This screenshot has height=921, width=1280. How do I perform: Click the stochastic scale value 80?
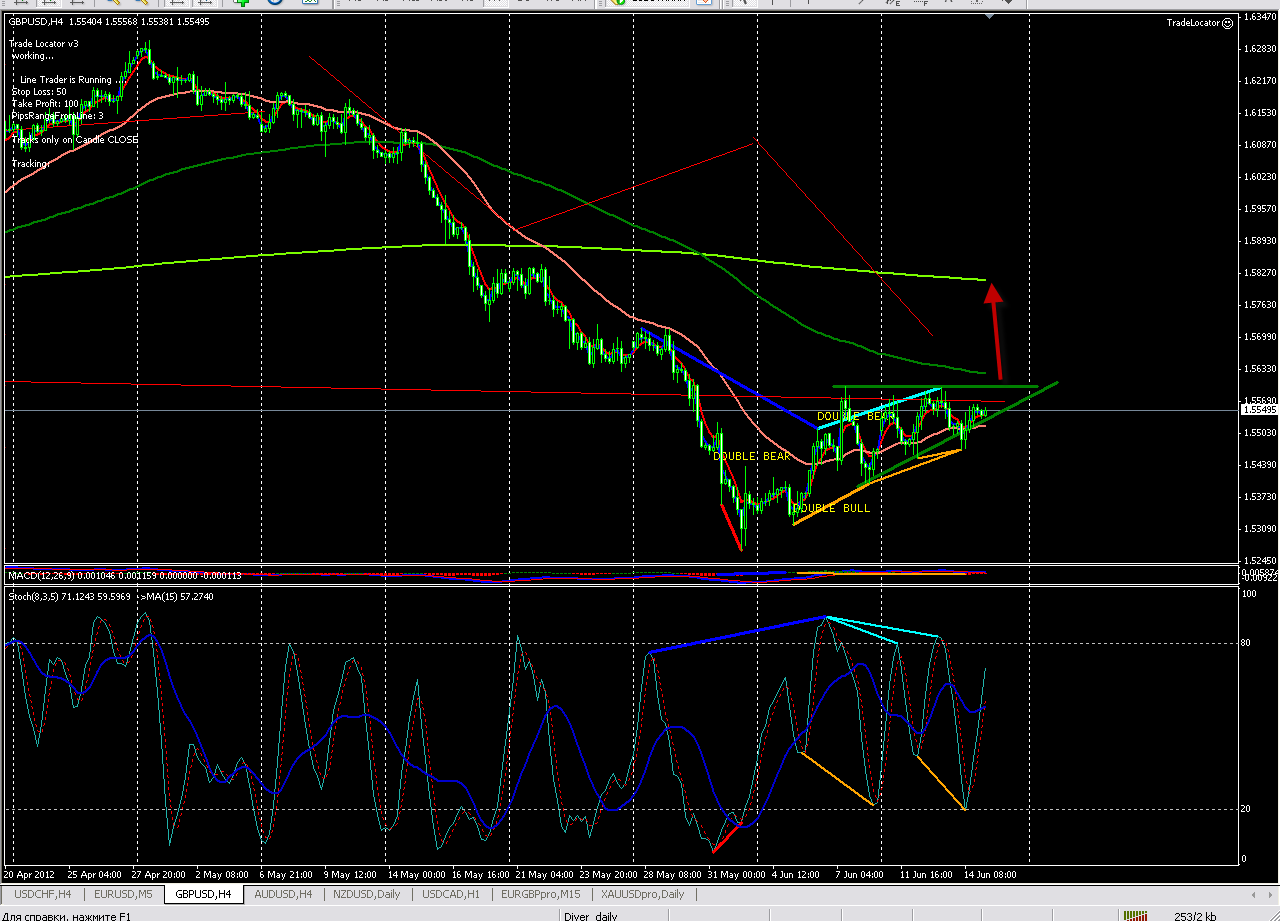(1246, 643)
